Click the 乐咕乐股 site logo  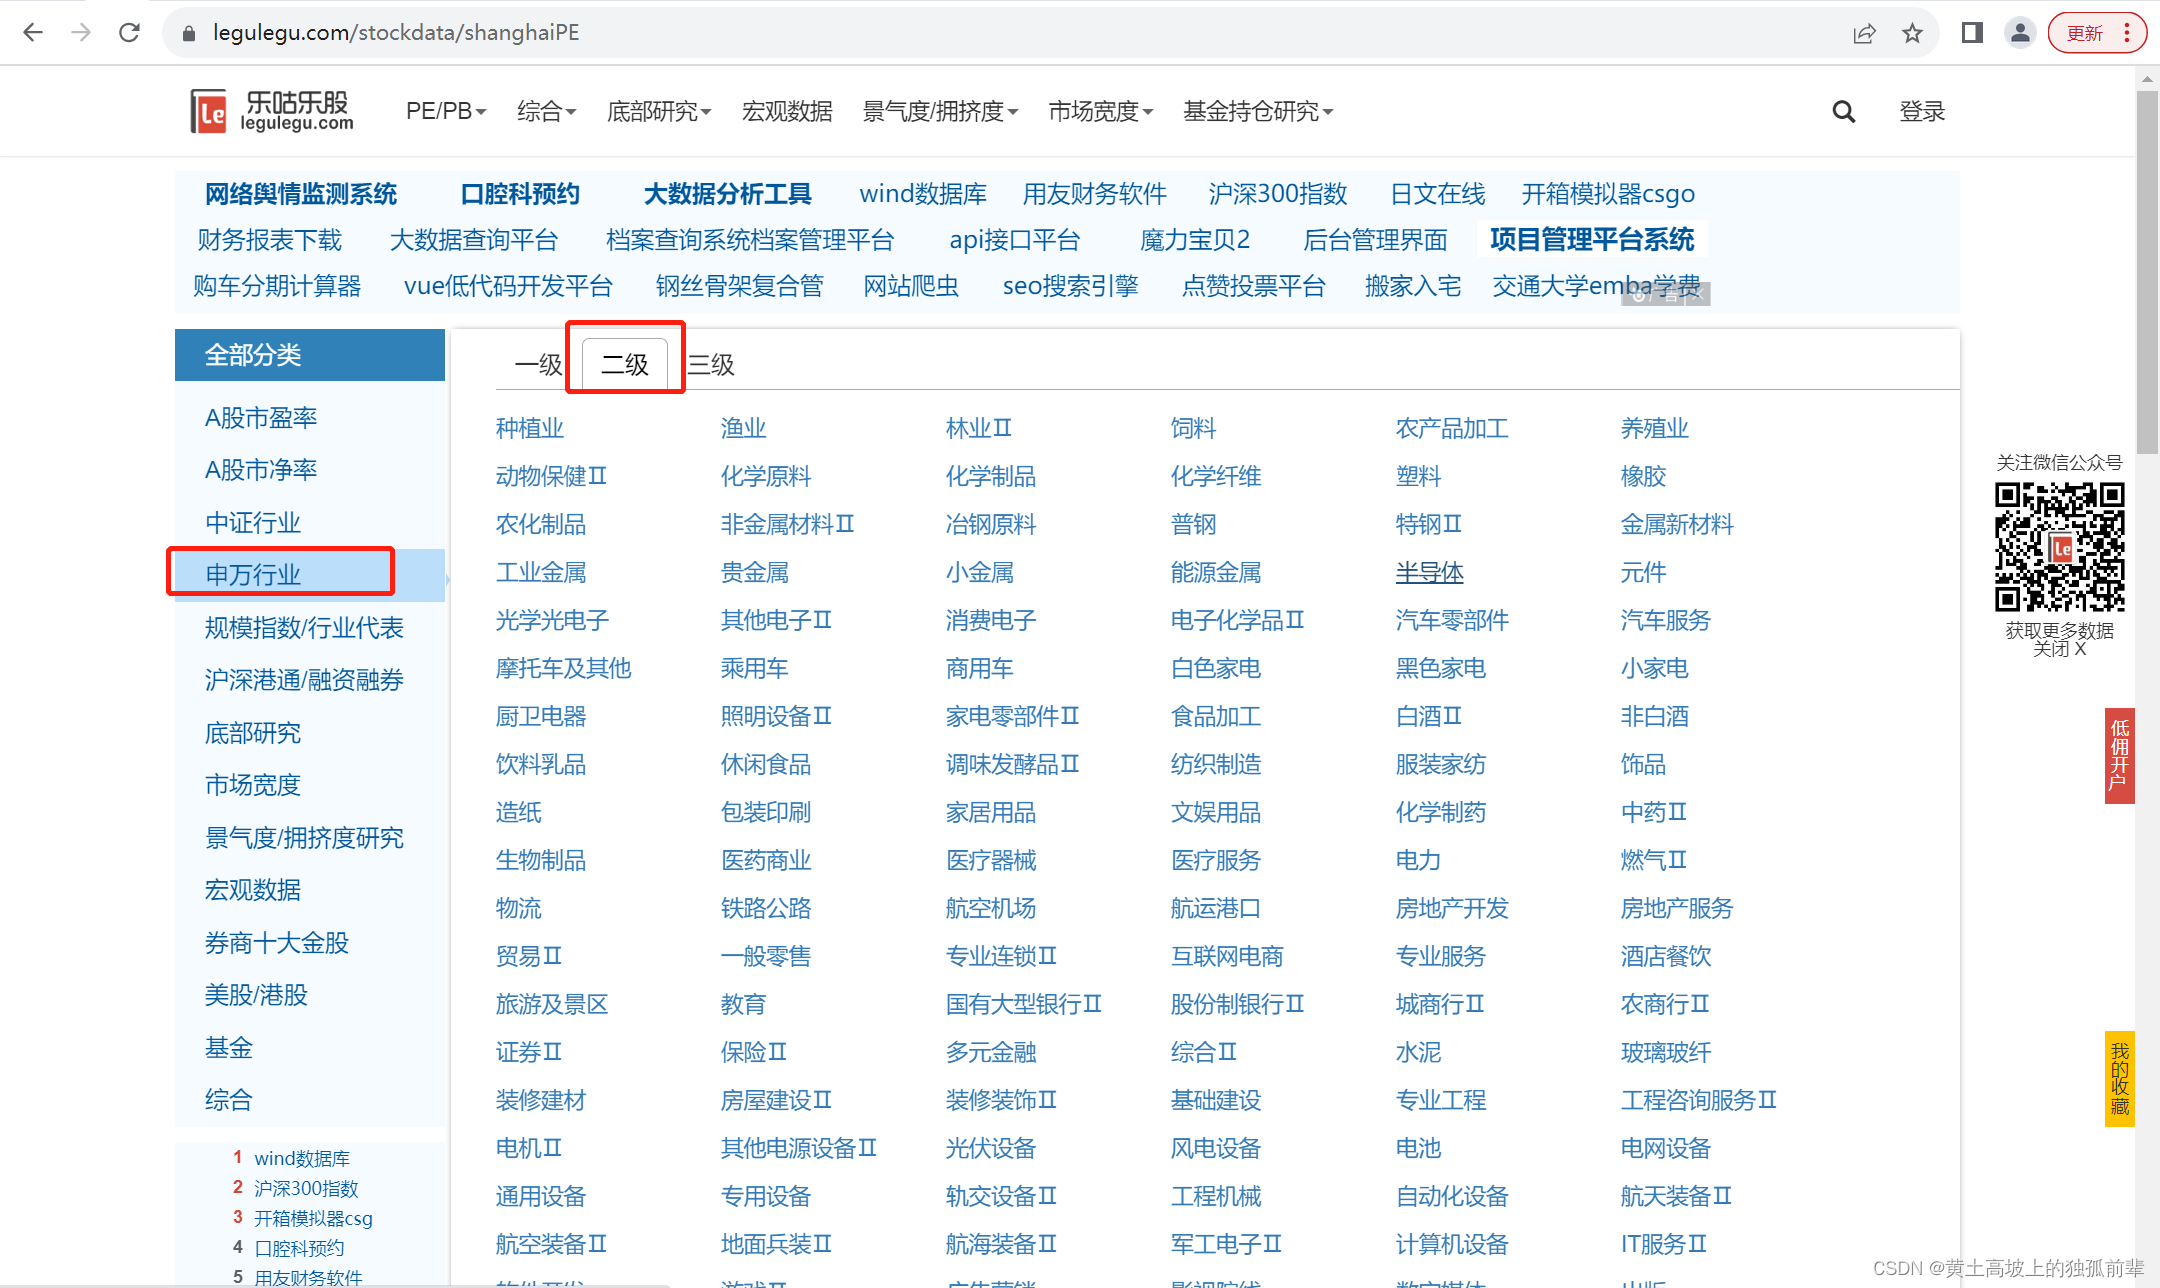pos(272,111)
